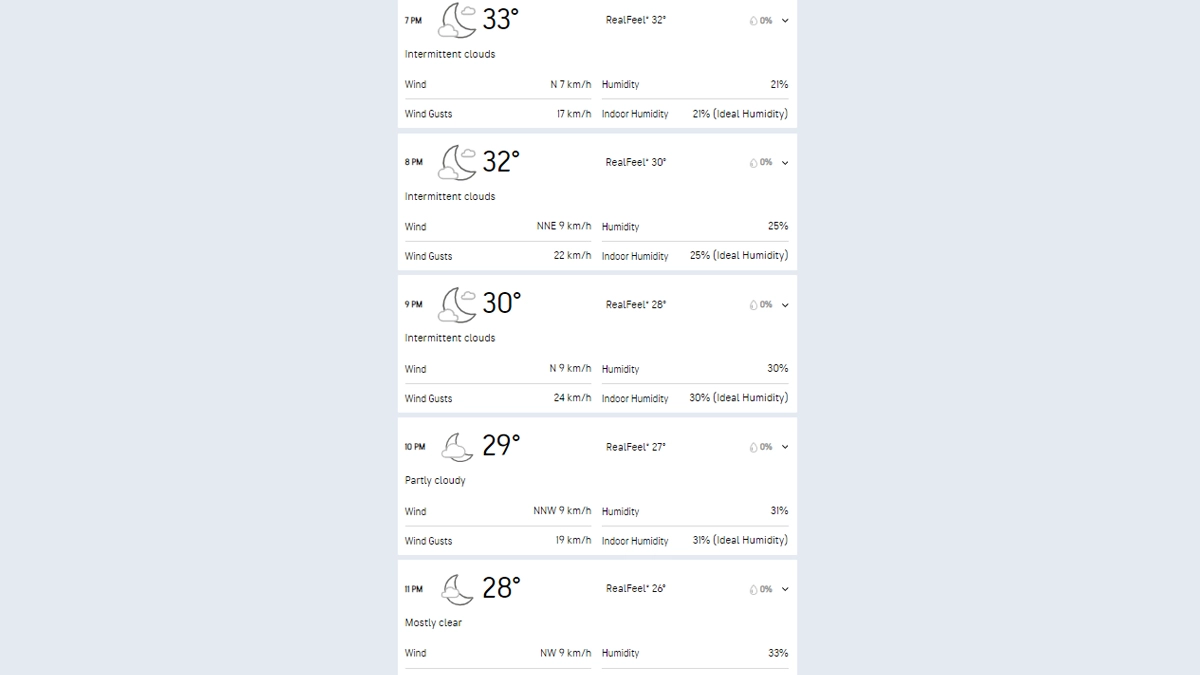Collapse the 8 PM forecast chevron
This screenshot has width=1200, height=675.
pos(785,163)
